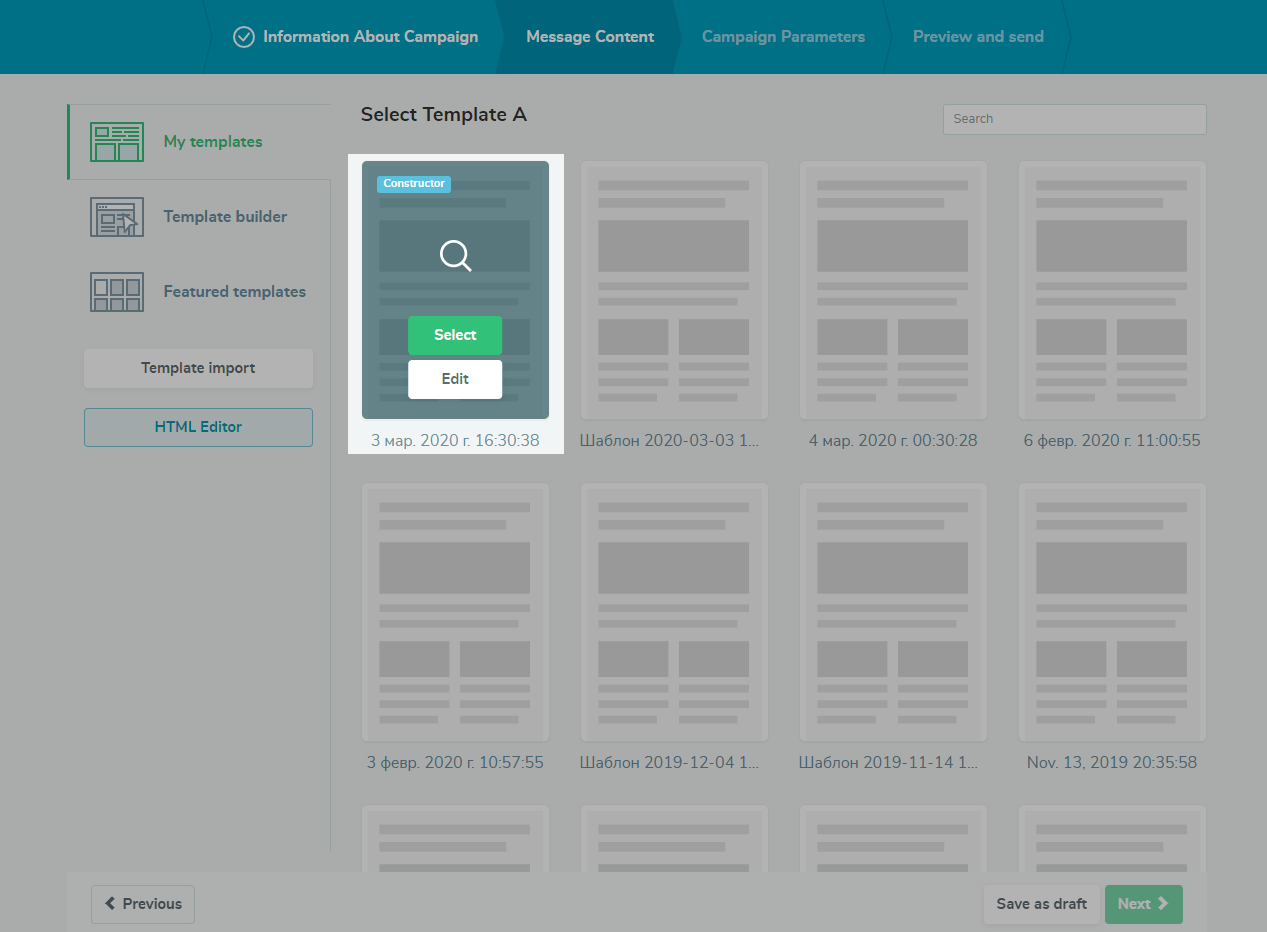Click the magnifier preview icon on first template
Viewport: 1267px width, 932px height.
455,256
